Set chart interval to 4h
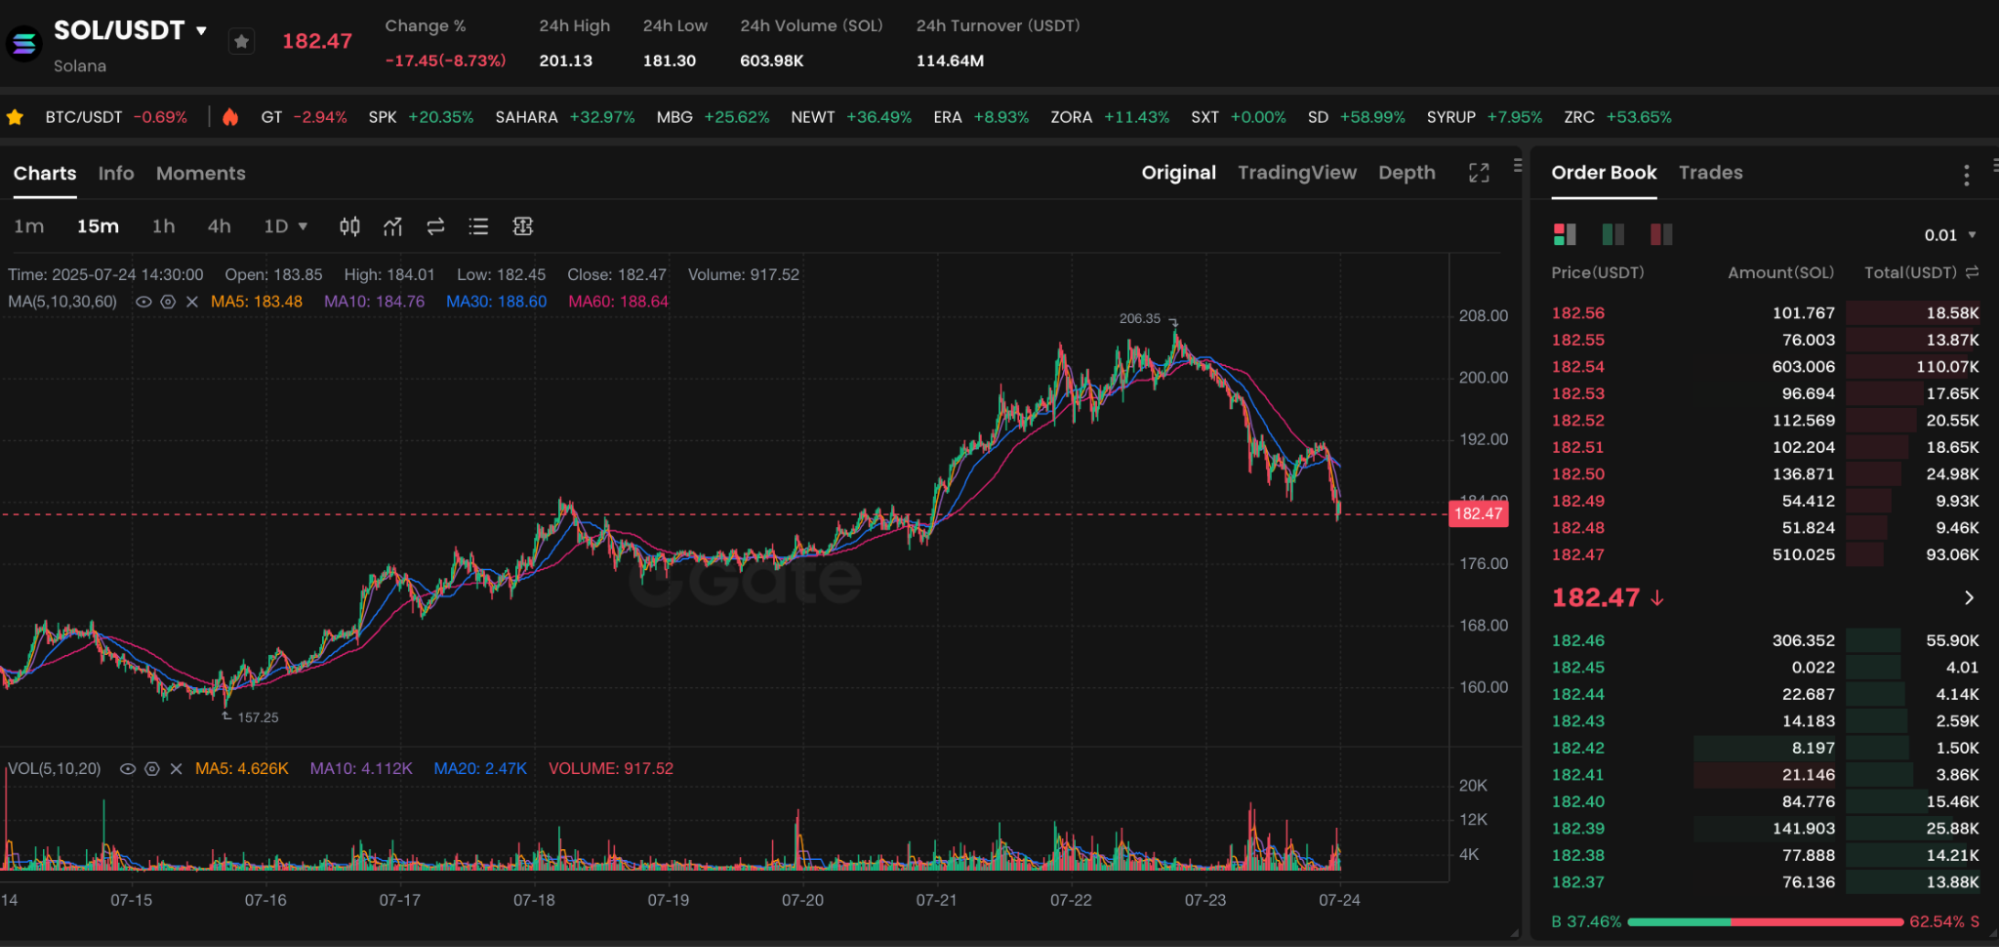1999x947 pixels. coord(219,227)
